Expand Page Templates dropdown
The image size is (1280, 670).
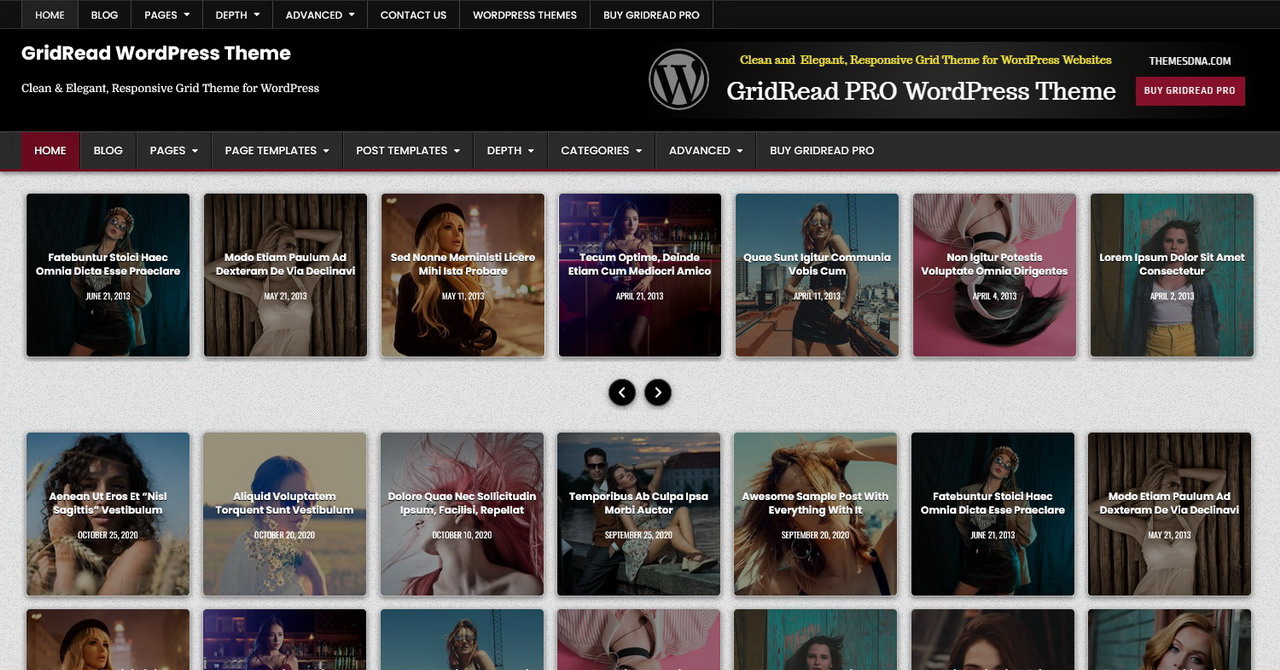tap(277, 150)
